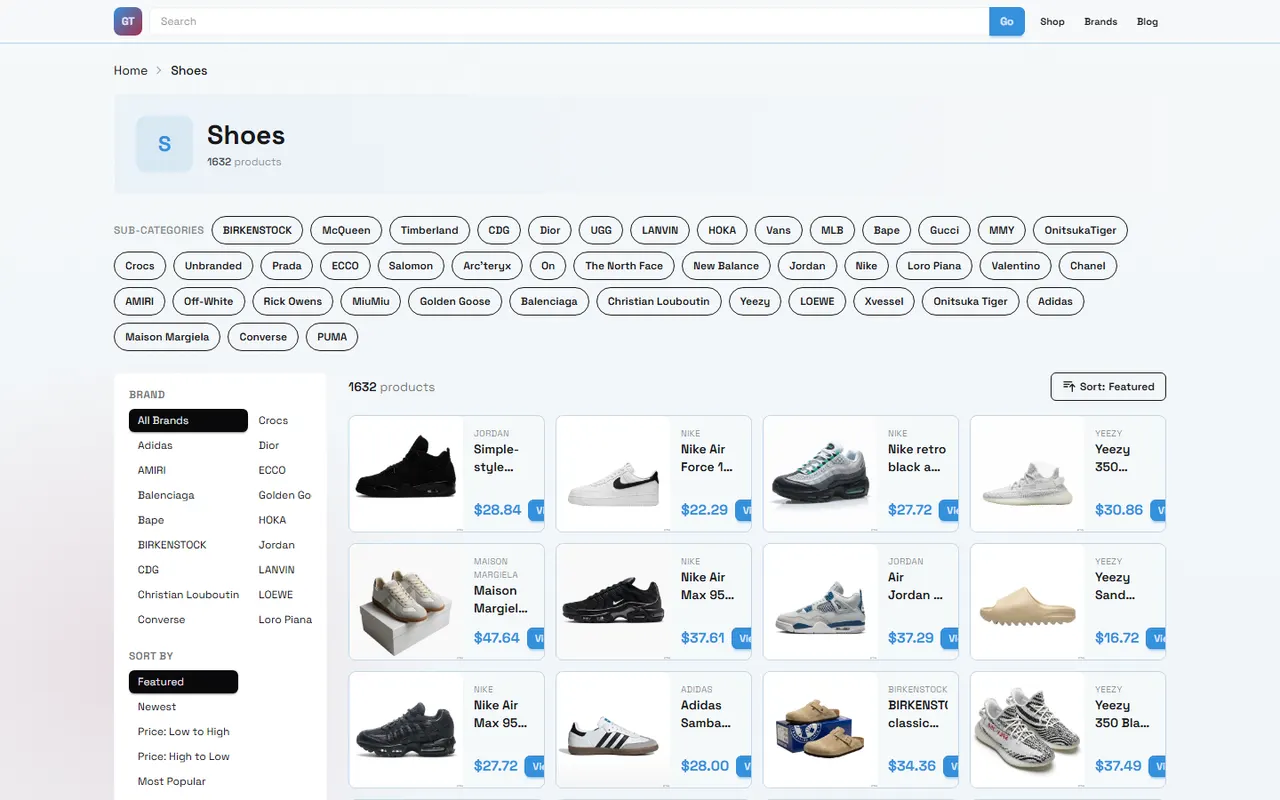
Task: Open the Brands menu item
Action: click(1100, 21)
